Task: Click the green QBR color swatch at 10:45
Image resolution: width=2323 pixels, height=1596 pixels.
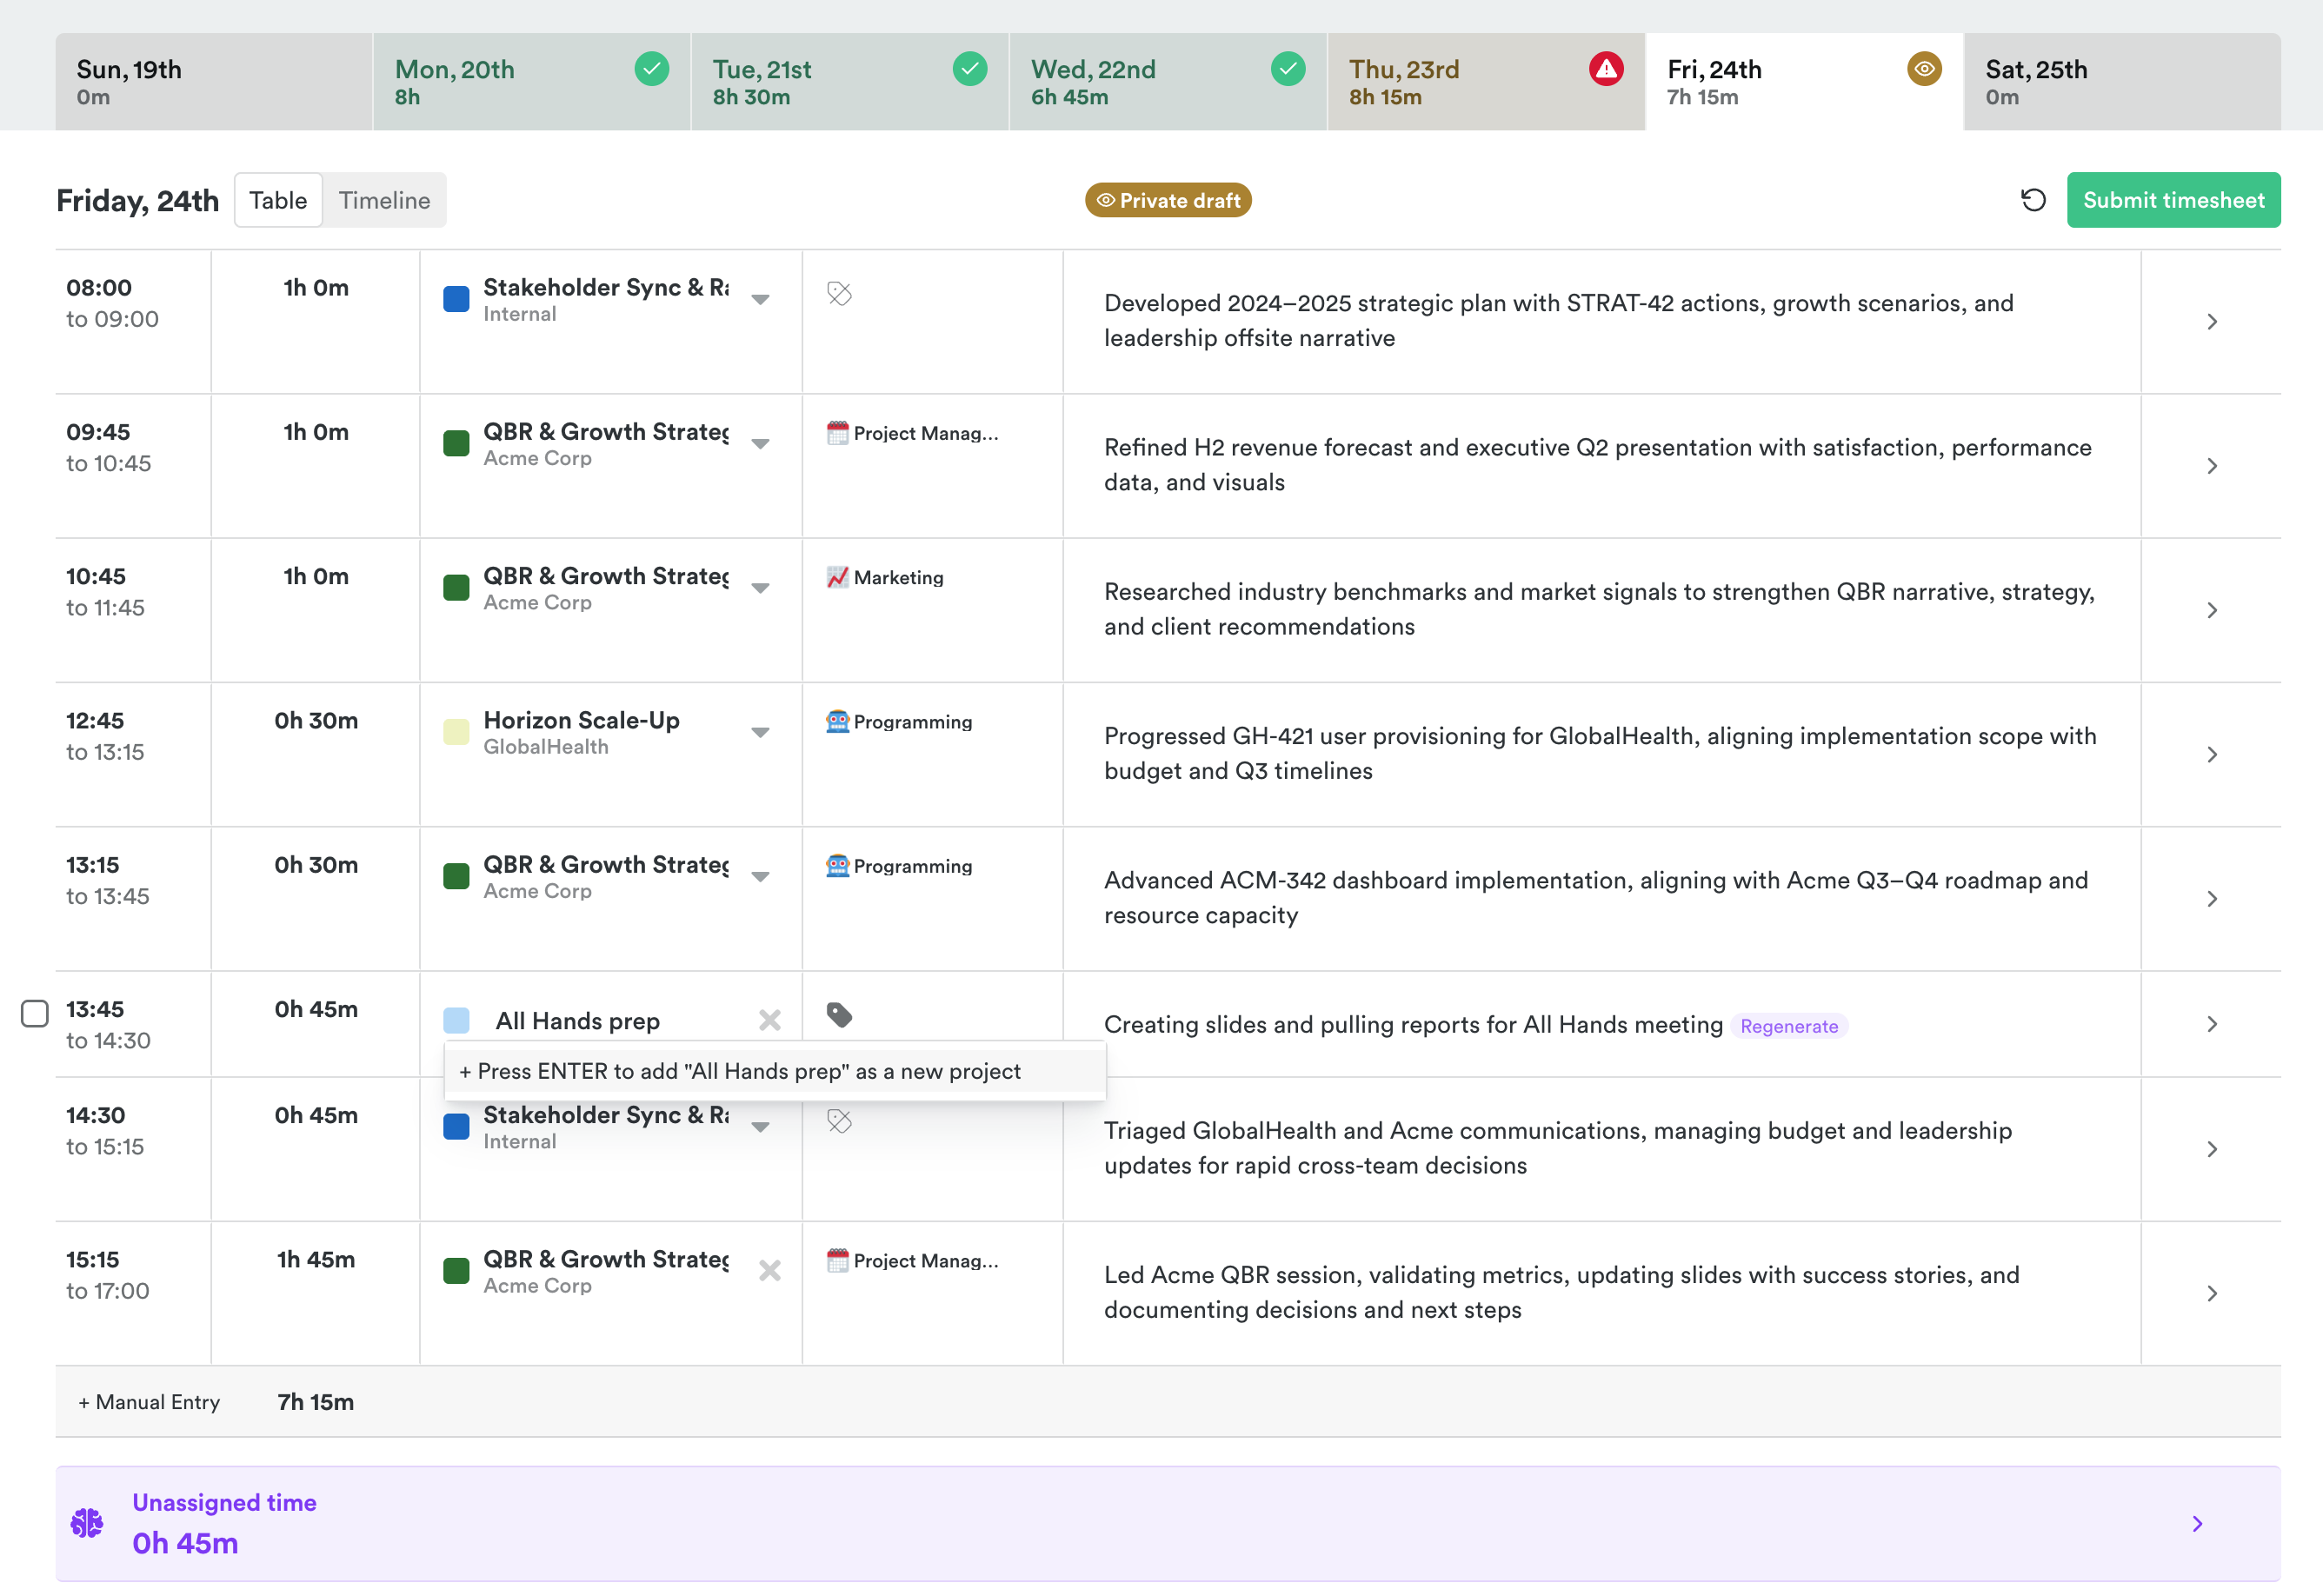Action: (x=456, y=588)
